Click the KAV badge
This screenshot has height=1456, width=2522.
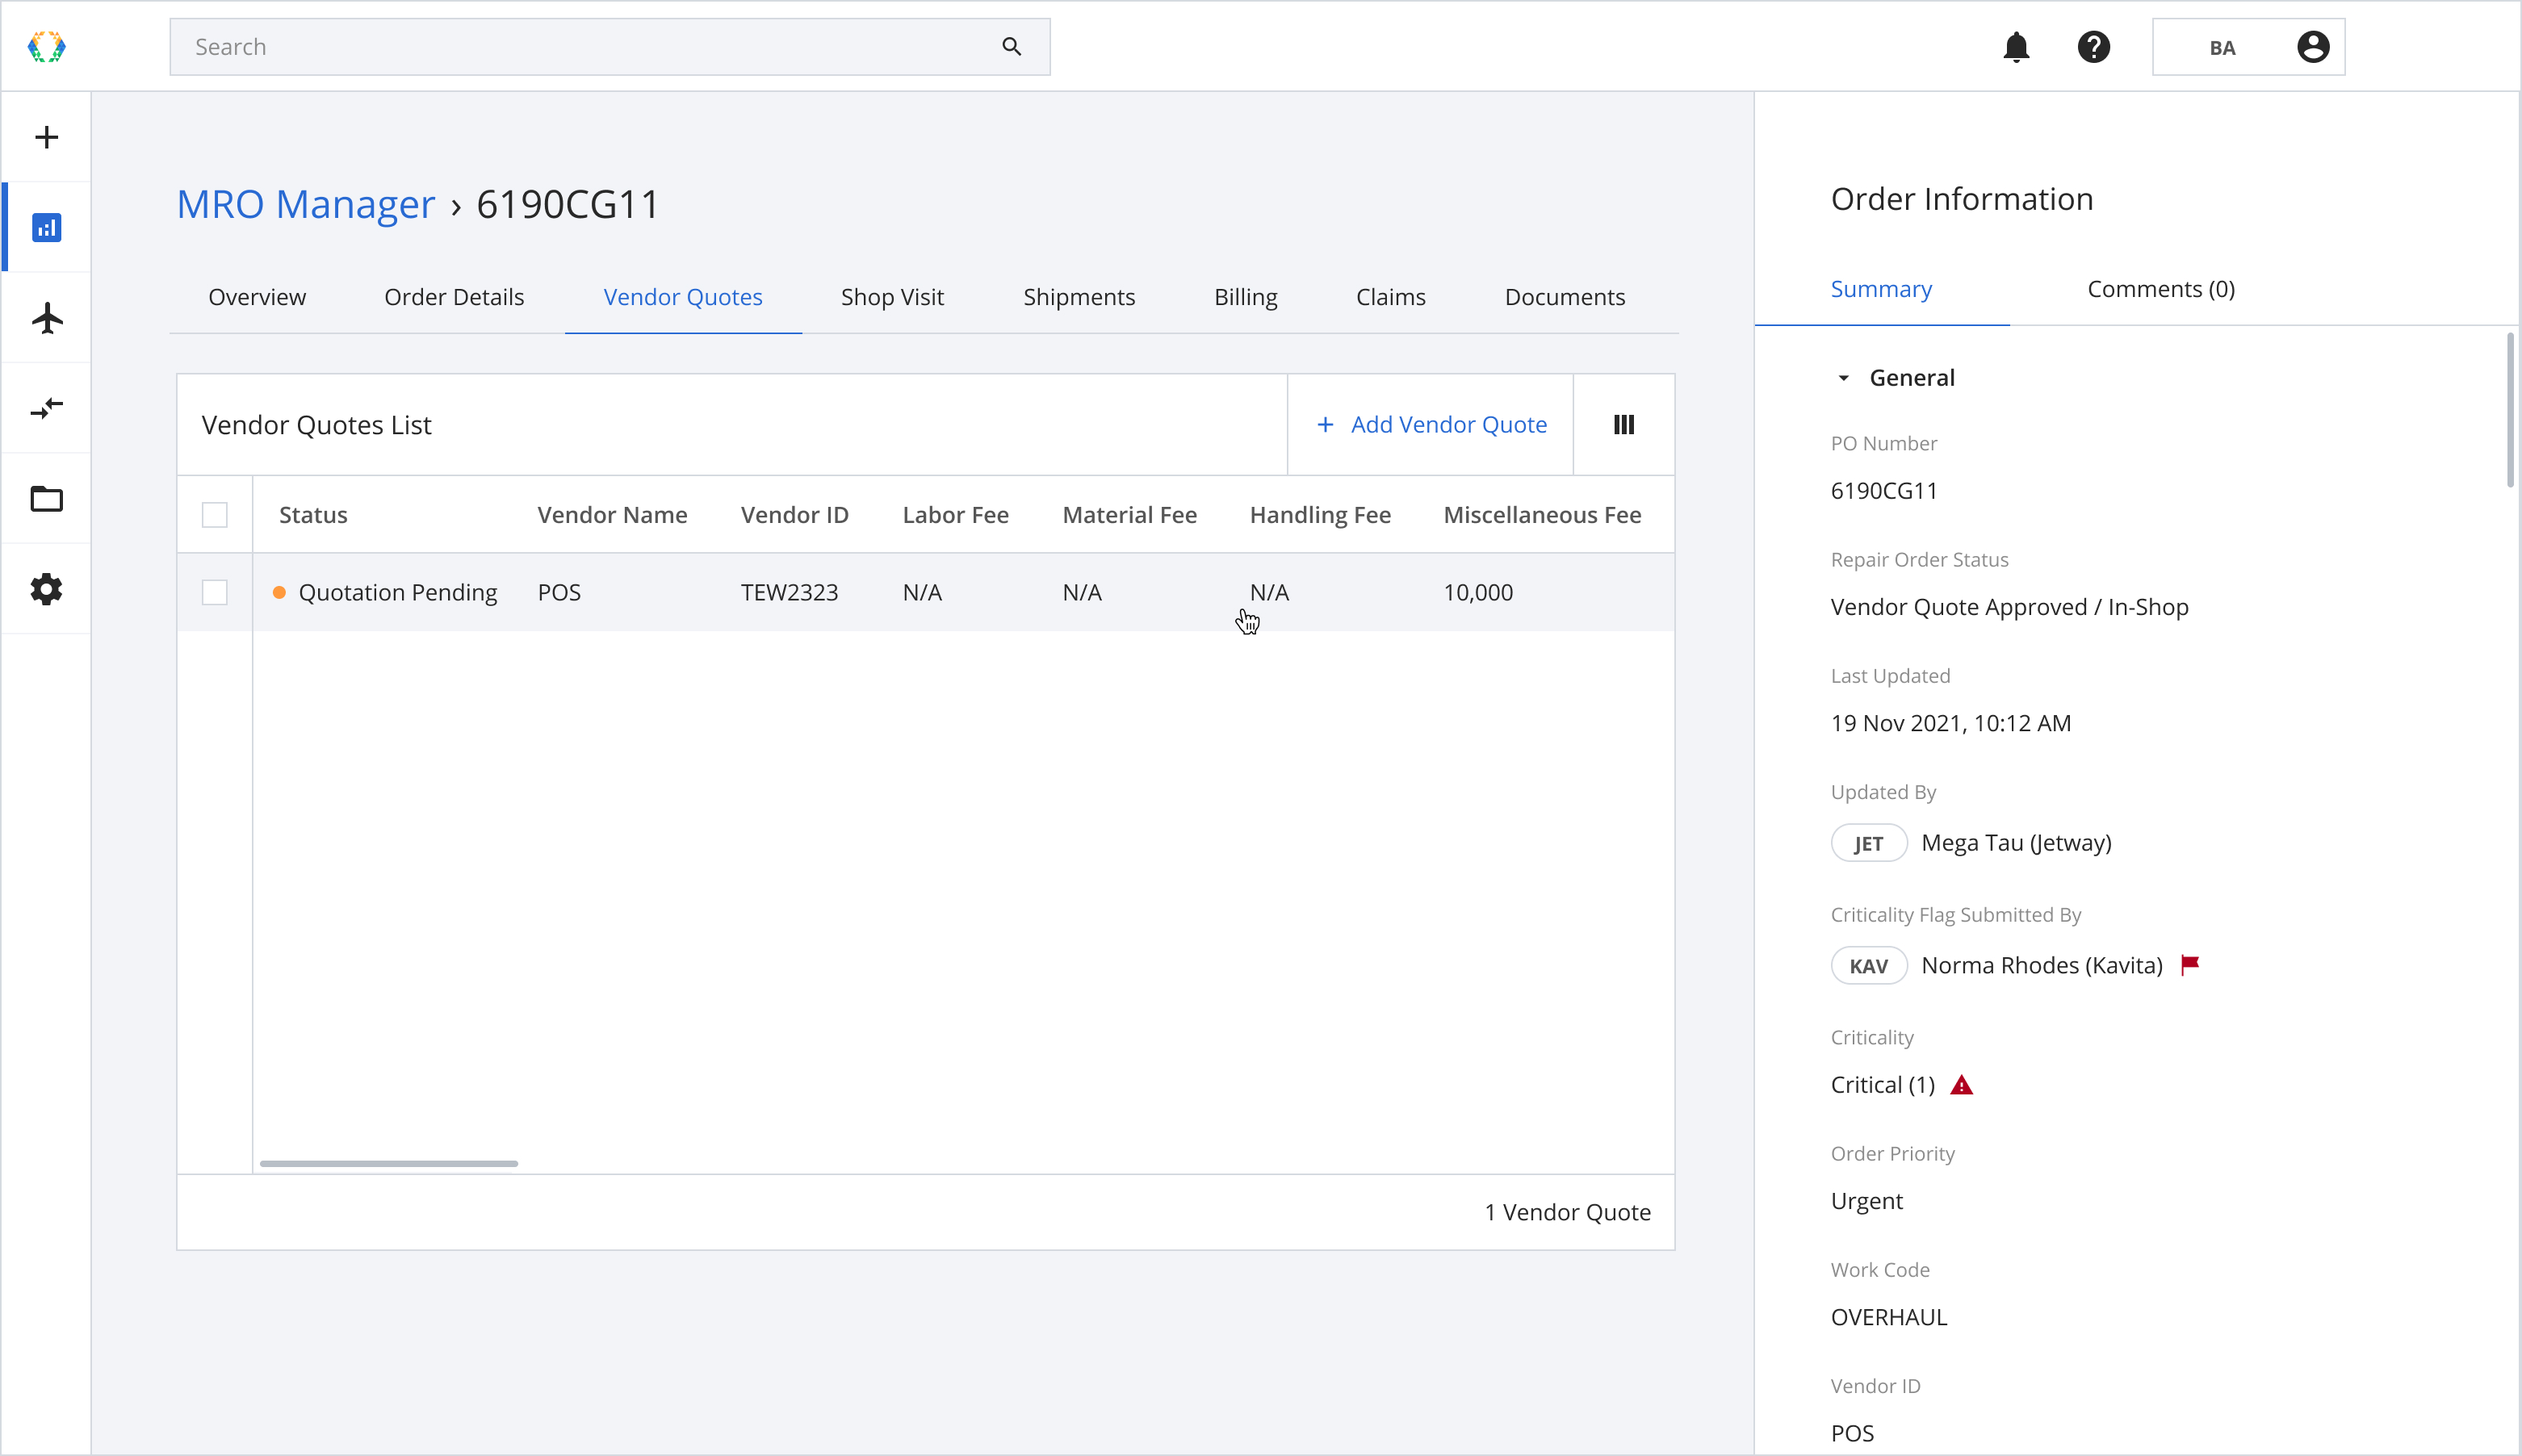pos(1868,966)
